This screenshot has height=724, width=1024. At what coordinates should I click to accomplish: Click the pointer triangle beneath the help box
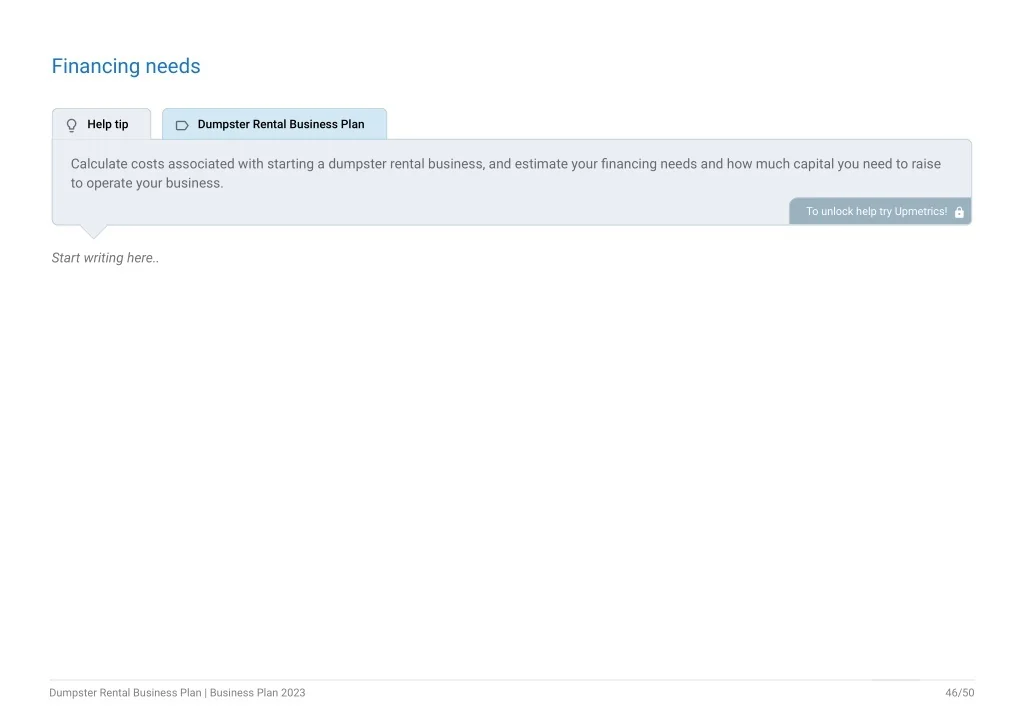(x=93, y=232)
